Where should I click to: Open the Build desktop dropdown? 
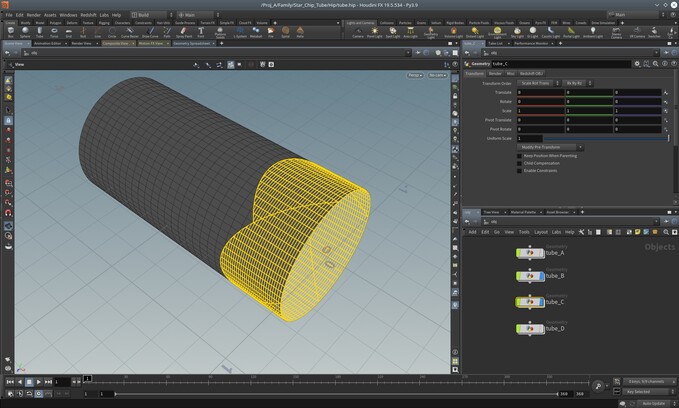(x=152, y=15)
